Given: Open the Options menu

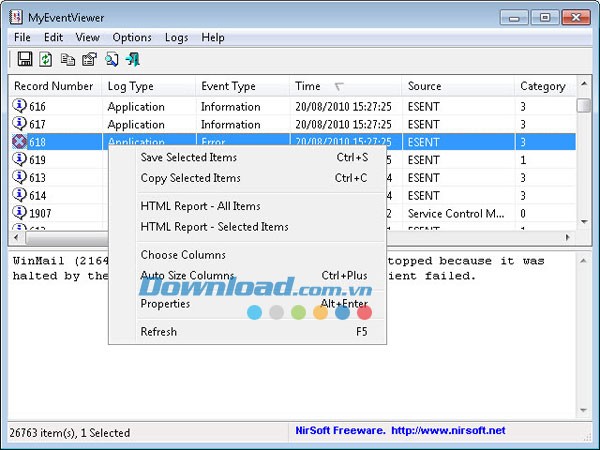Looking at the screenshot, I should pyautogui.click(x=132, y=38).
